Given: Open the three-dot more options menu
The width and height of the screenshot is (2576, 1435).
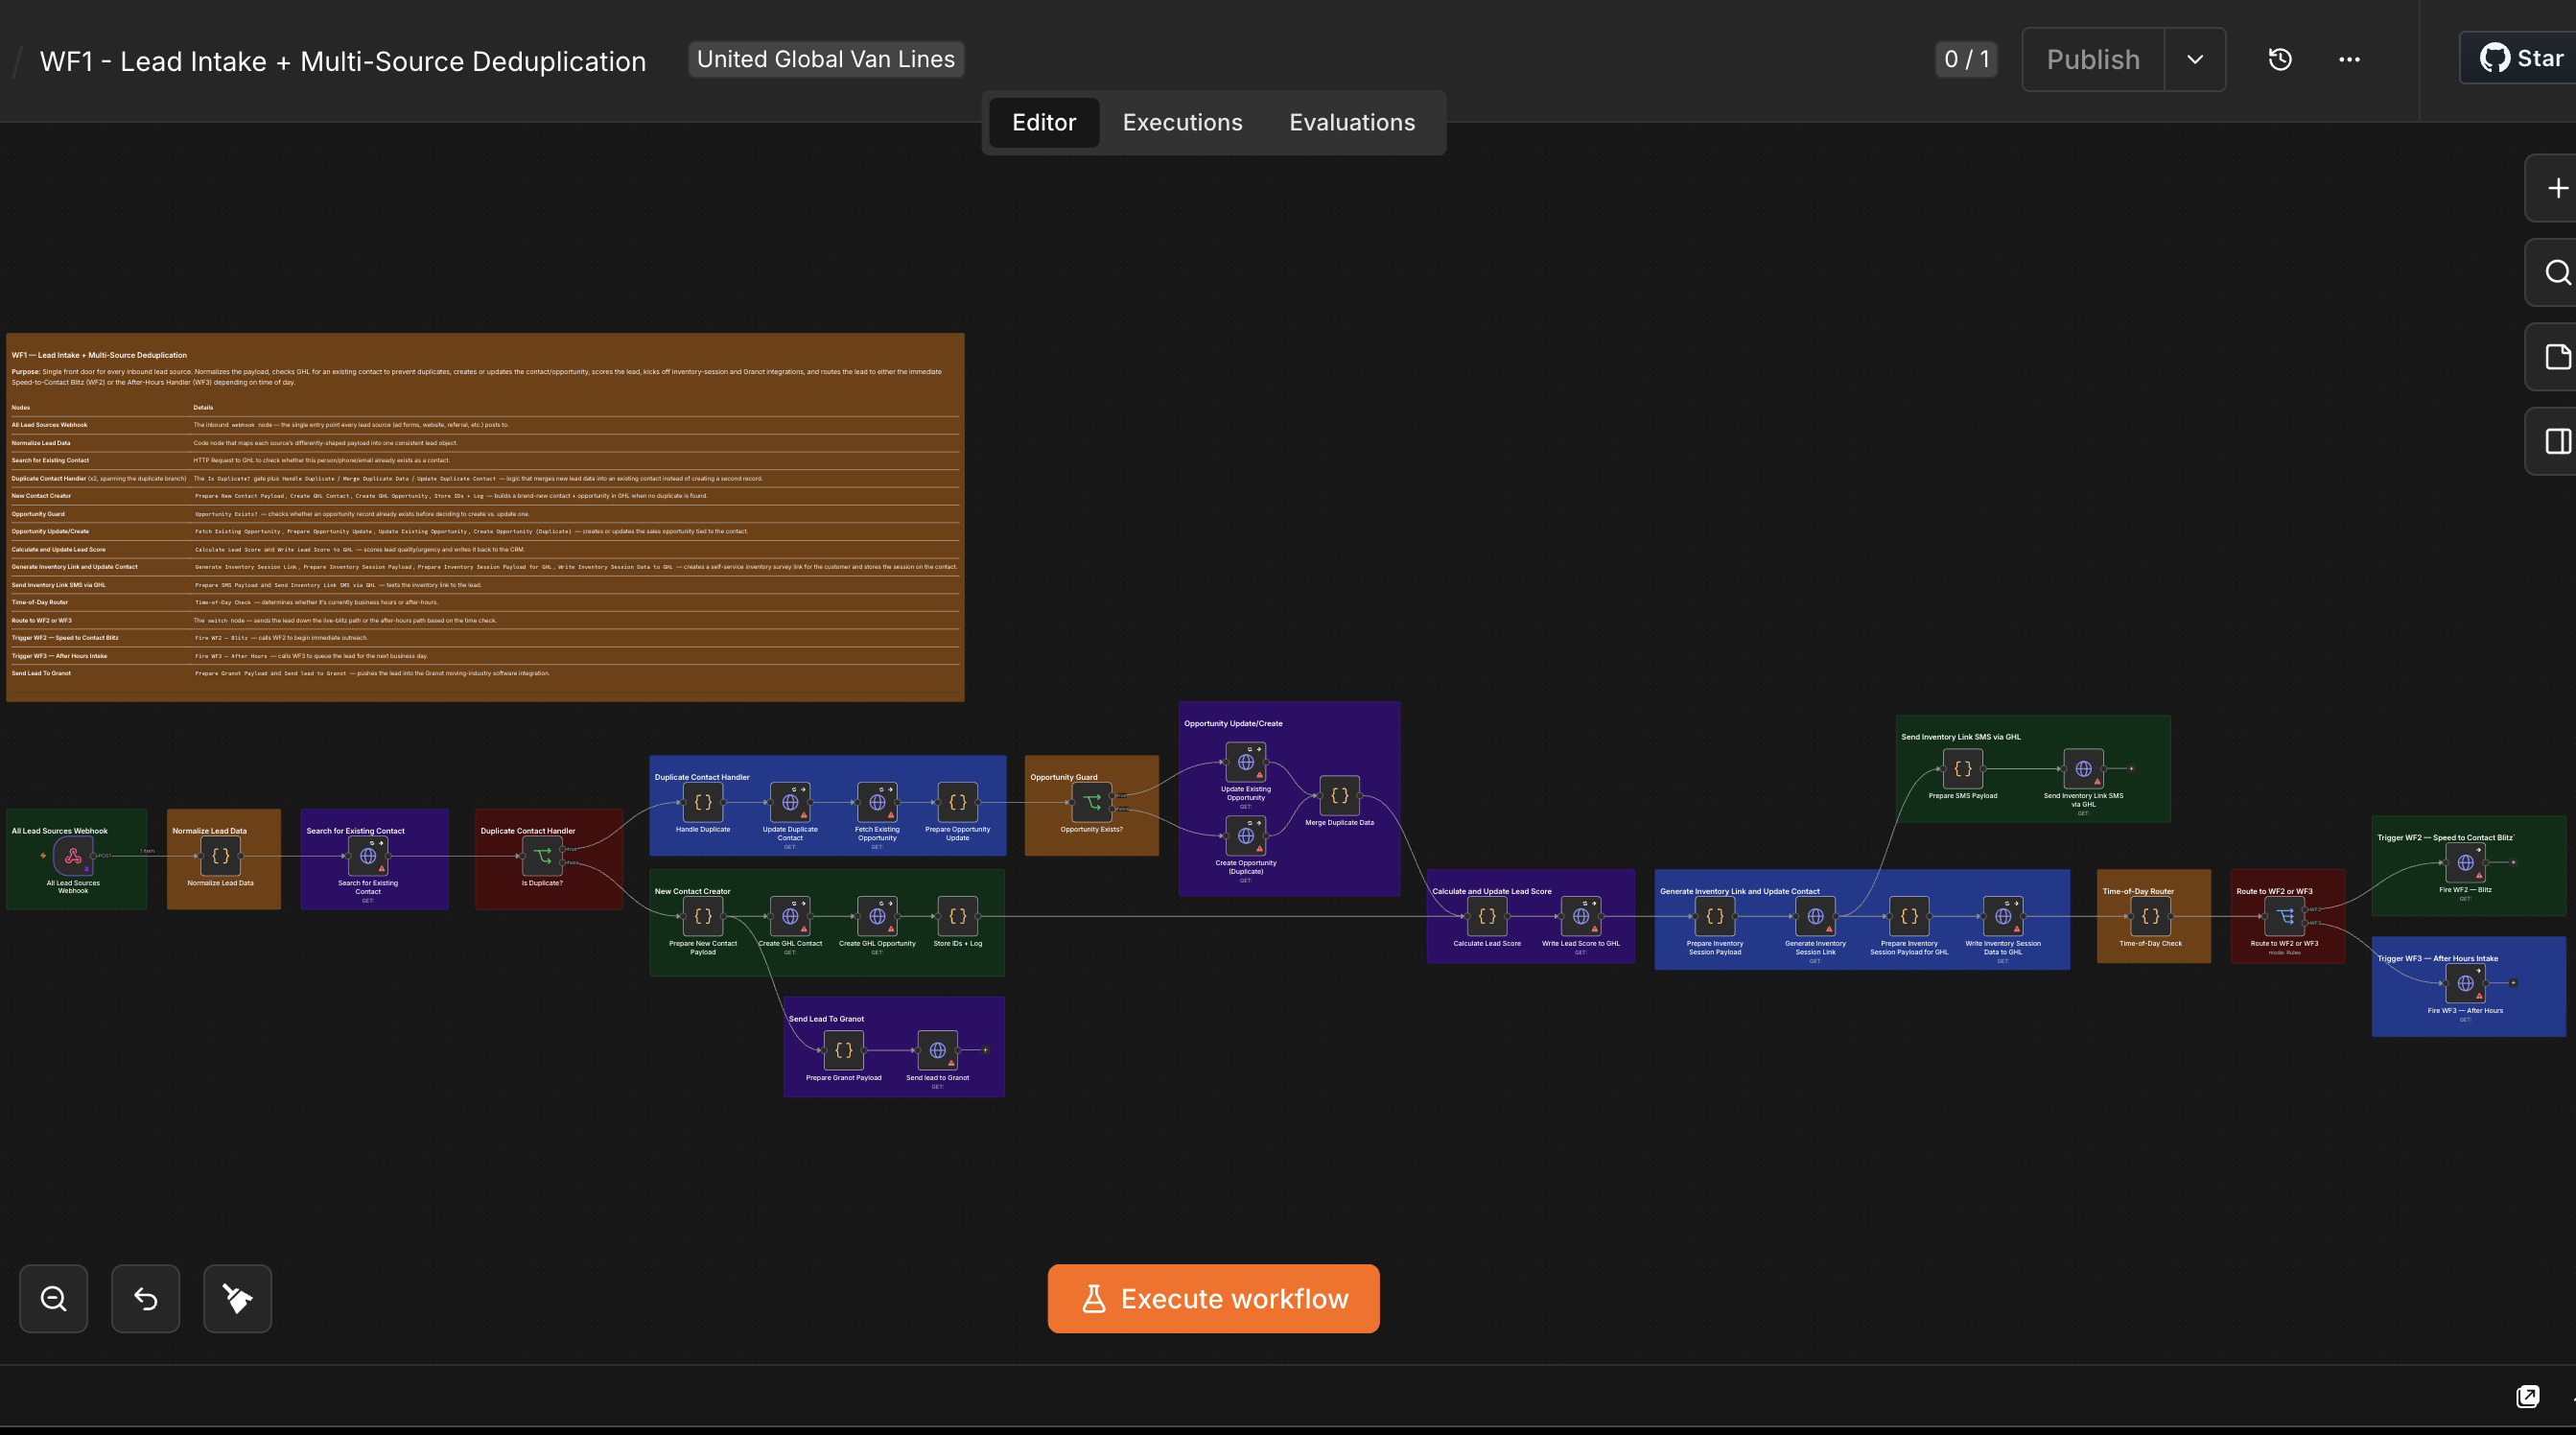Looking at the screenshot, I should 2349,59.
